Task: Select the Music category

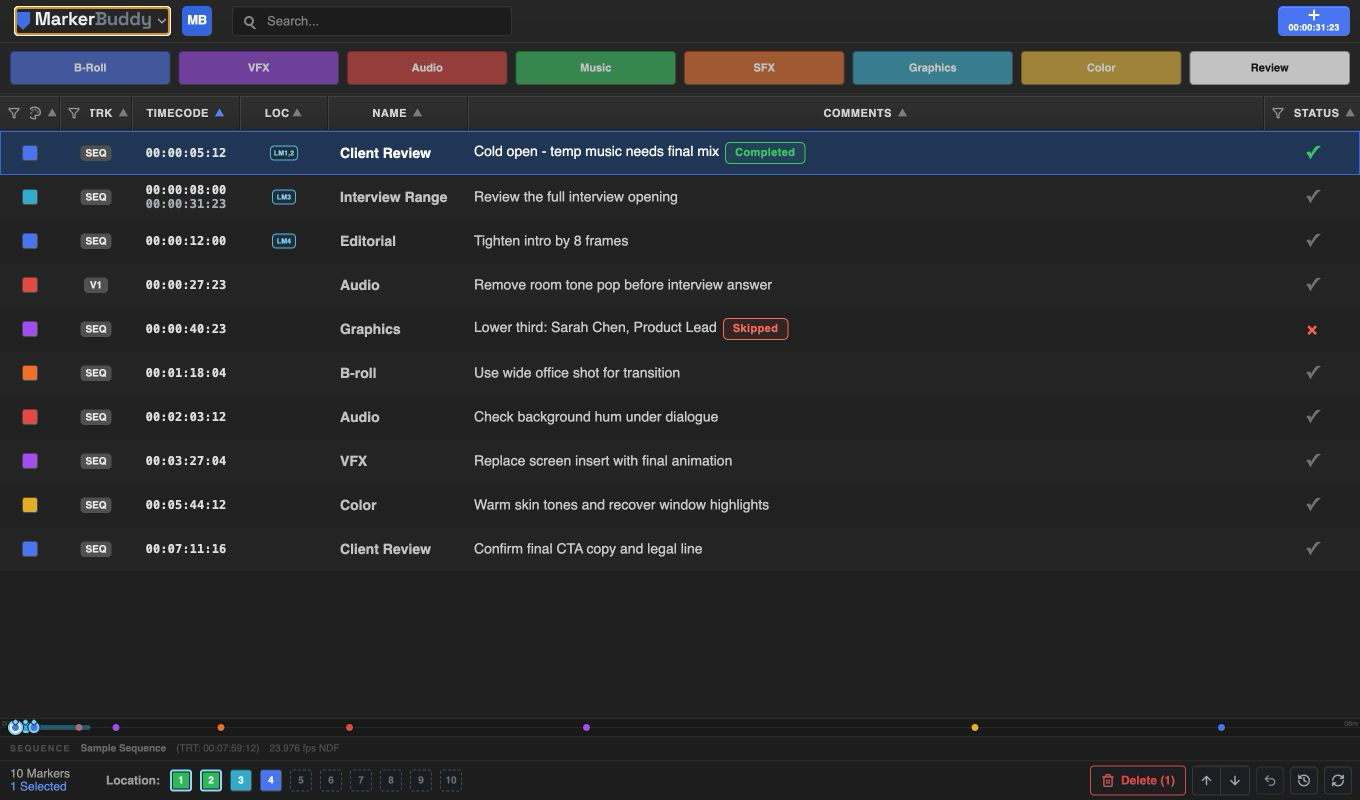Action: (595, 68)
